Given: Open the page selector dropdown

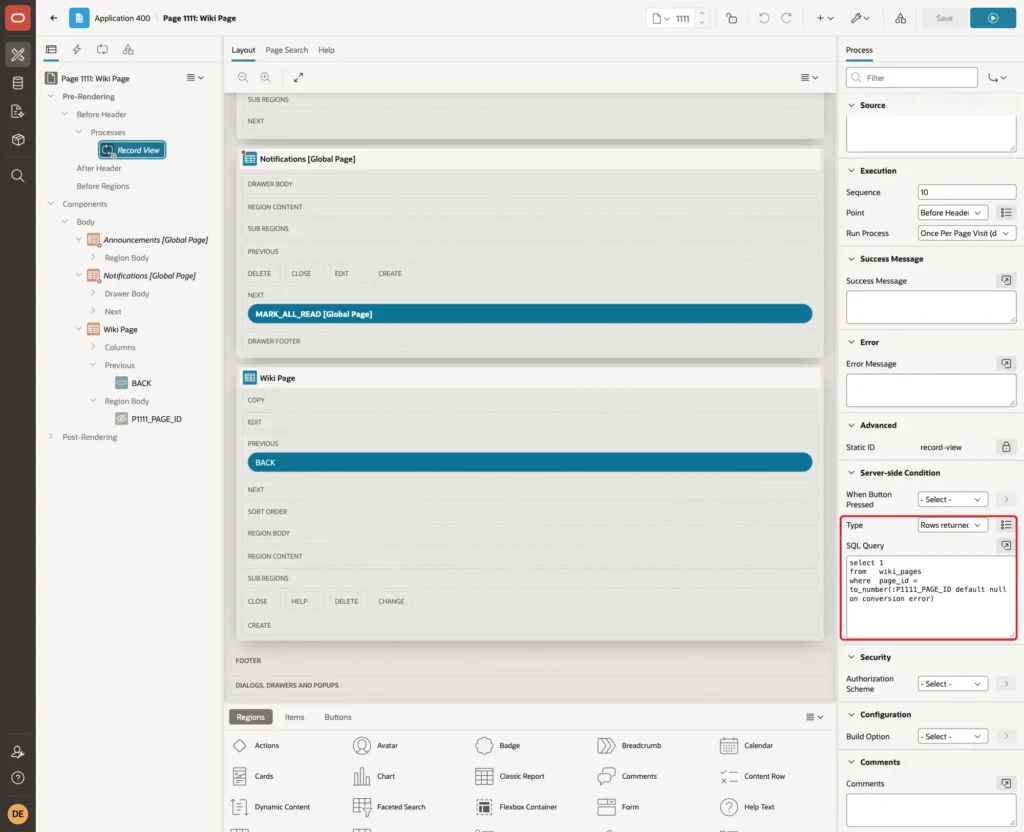Looking at the screenshot, I should click(661, 18).
